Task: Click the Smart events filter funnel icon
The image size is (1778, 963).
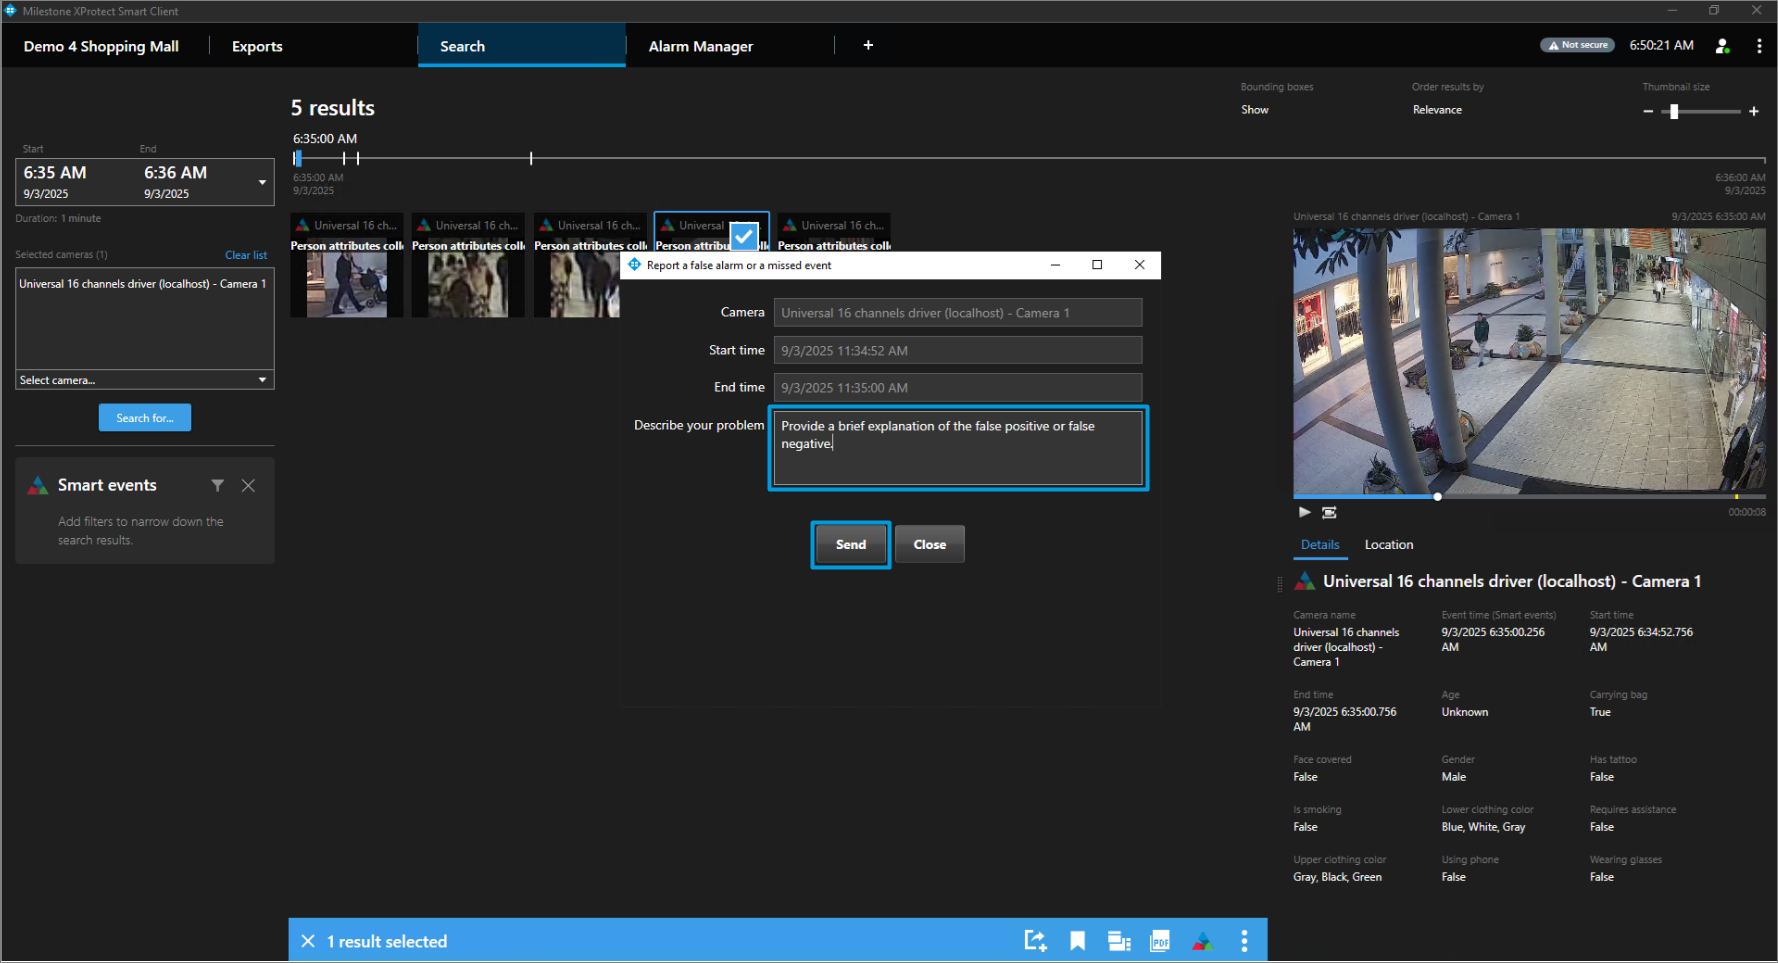Action: [217, 485]
